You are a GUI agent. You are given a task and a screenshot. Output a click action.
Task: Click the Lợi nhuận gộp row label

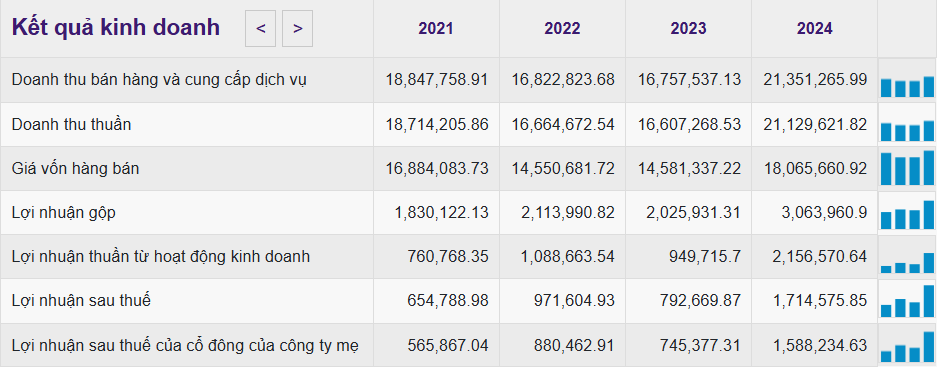click(63, 213)
